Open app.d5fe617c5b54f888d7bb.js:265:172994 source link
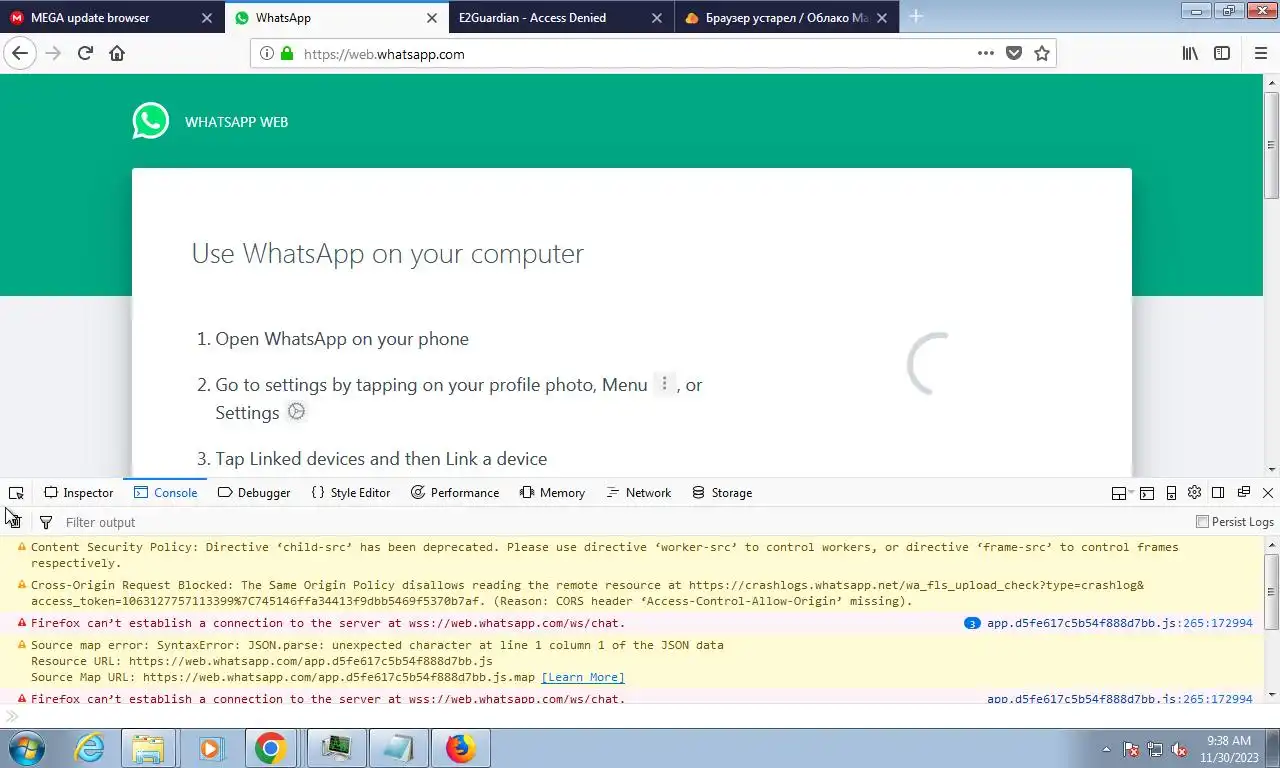 [1120, 623]
